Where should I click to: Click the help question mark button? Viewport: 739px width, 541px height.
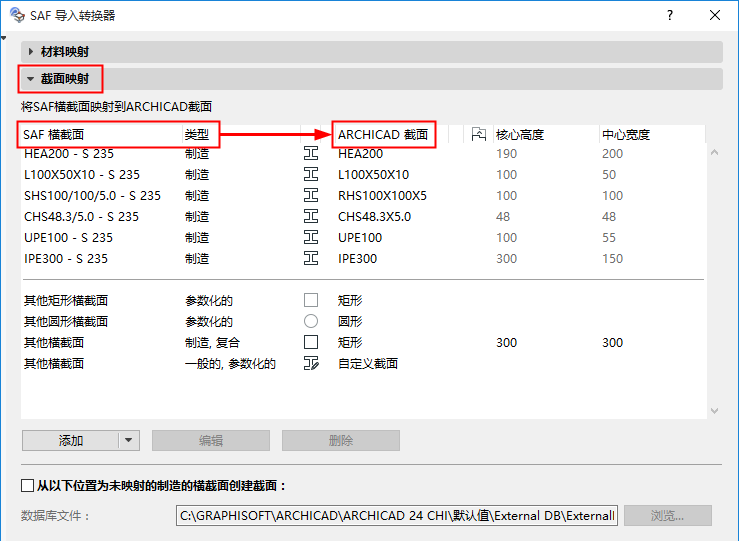(670, 15)
